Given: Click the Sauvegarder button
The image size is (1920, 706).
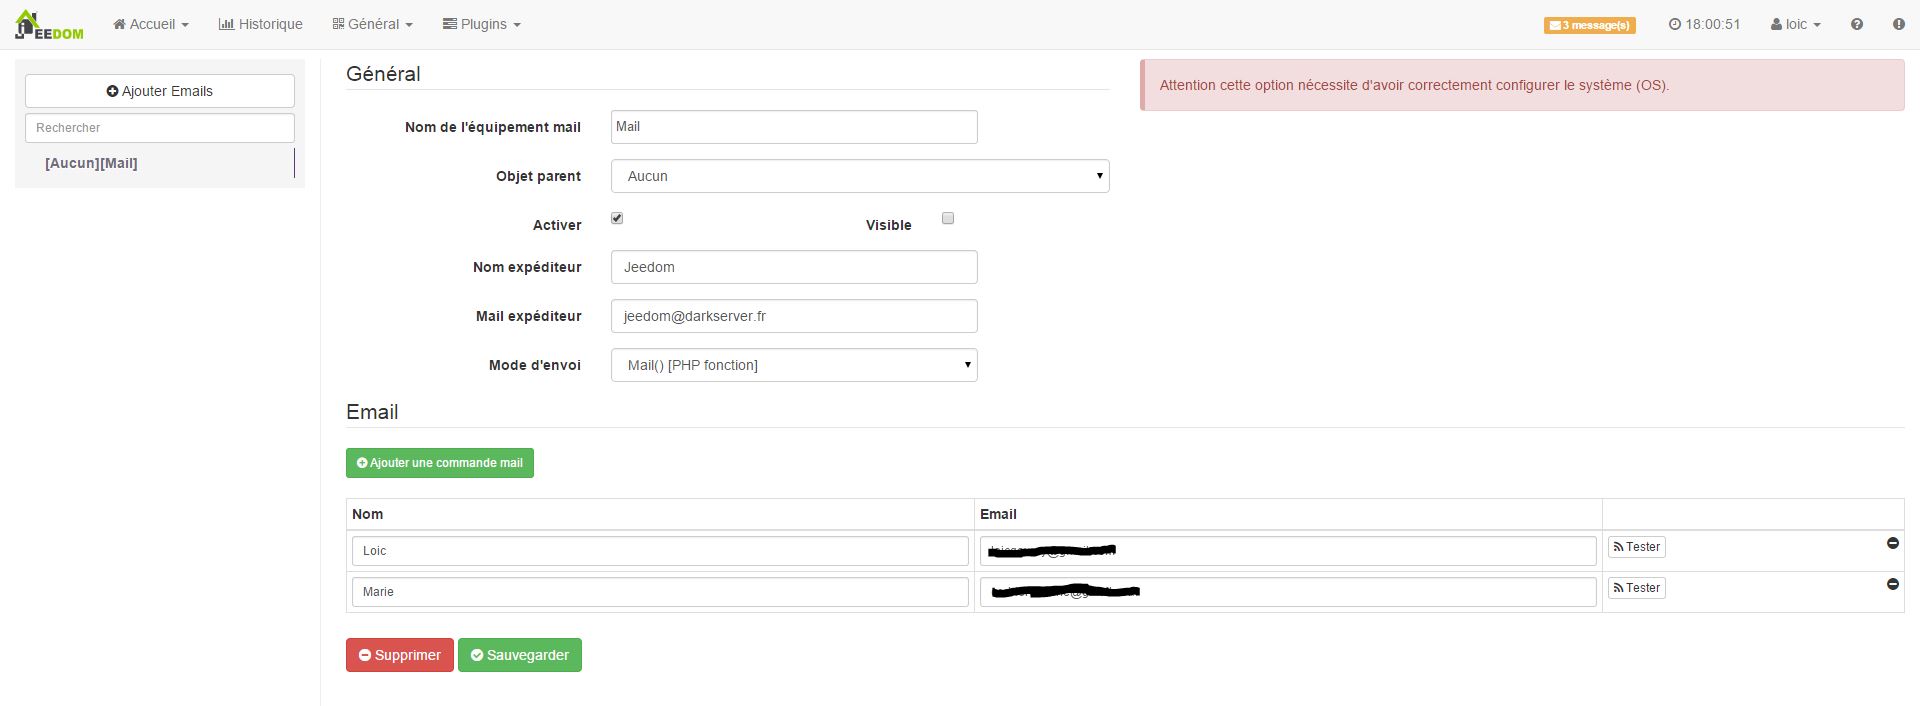Looking at the screenshot, I should coord(519,655).
